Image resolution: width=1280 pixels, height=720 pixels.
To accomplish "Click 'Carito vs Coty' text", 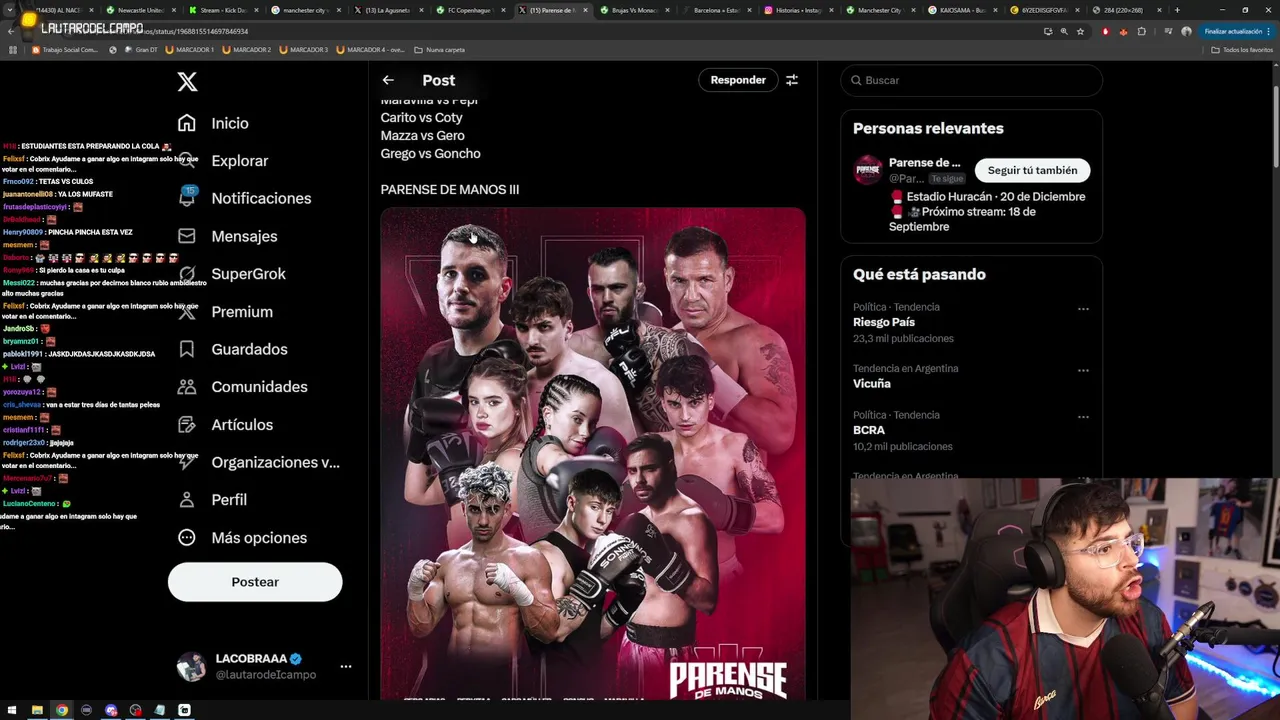I will point(421,117).
